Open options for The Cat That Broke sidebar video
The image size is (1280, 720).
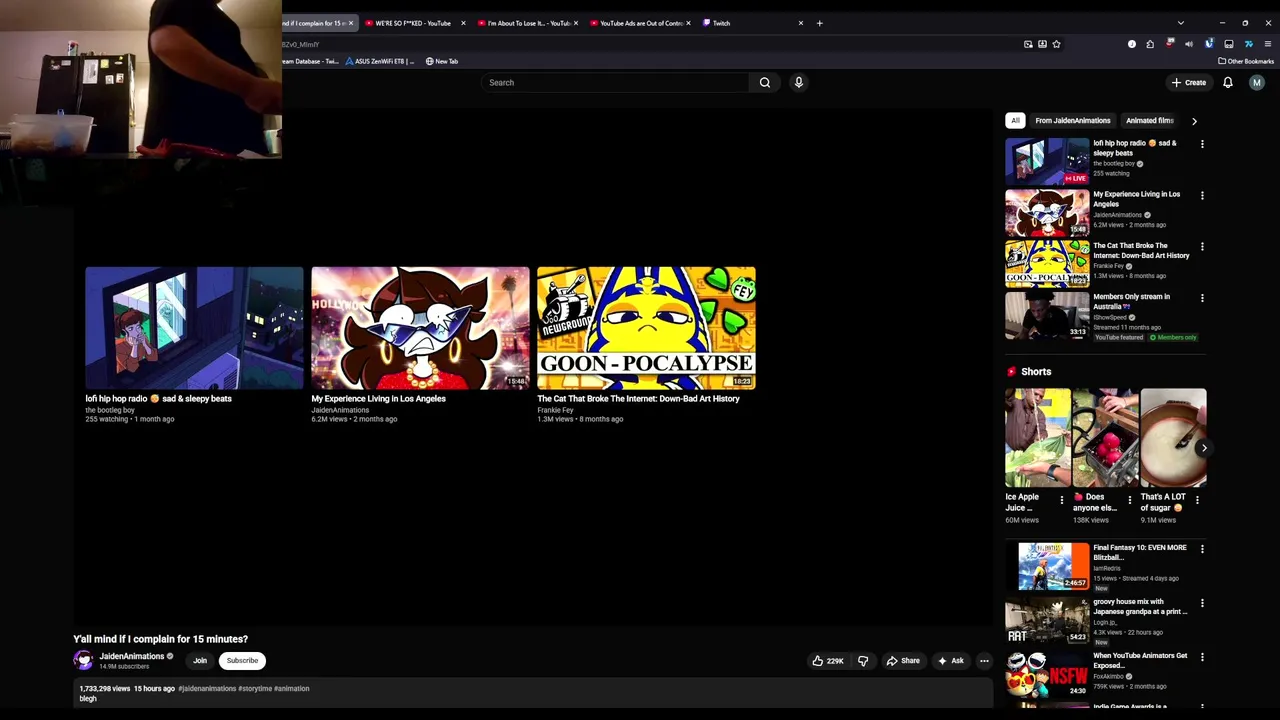click(1202, 246)
